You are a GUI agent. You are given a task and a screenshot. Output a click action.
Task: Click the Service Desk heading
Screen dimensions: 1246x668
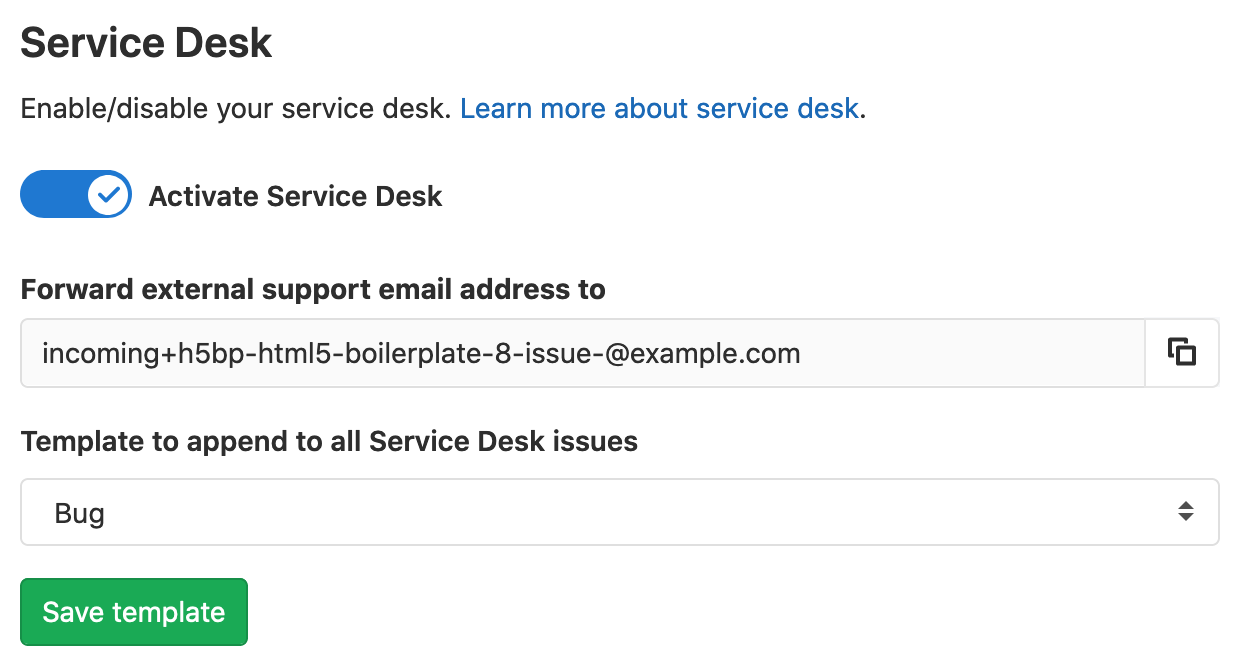(146, 43)
